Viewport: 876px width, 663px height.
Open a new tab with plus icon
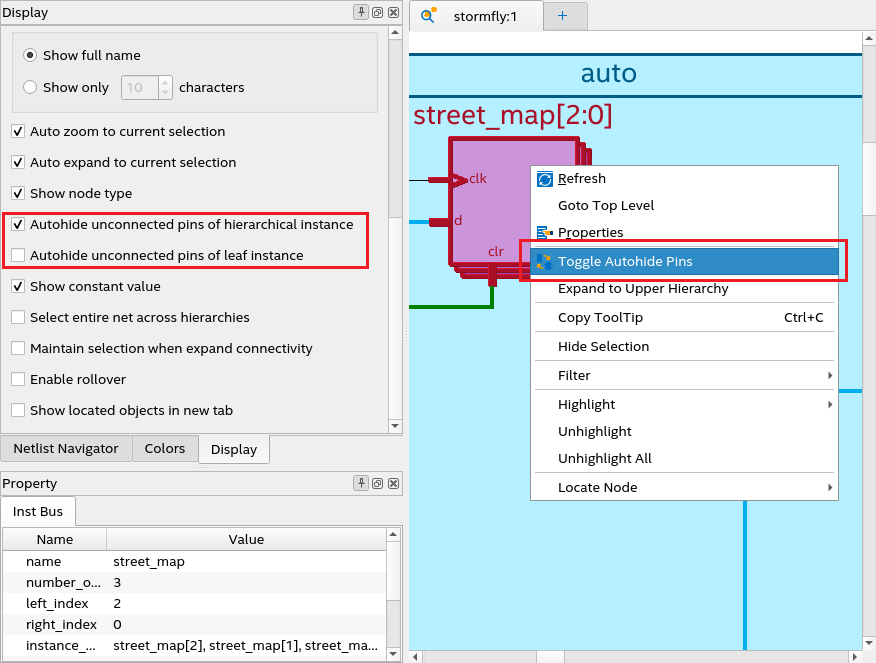tap(562, 16)
